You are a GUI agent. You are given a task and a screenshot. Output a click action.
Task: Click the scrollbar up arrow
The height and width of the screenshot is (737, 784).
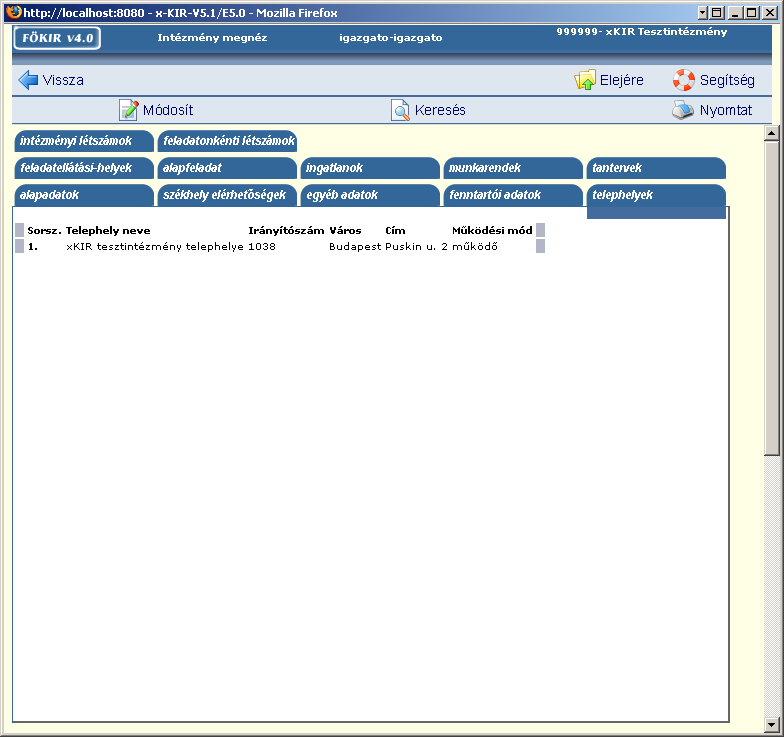(772, 134)
